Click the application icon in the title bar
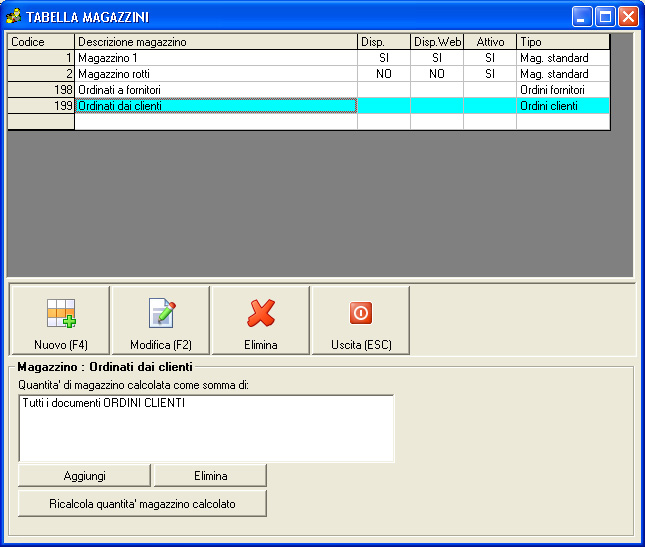This screenshot has height=547, width=645. (14, 16)
